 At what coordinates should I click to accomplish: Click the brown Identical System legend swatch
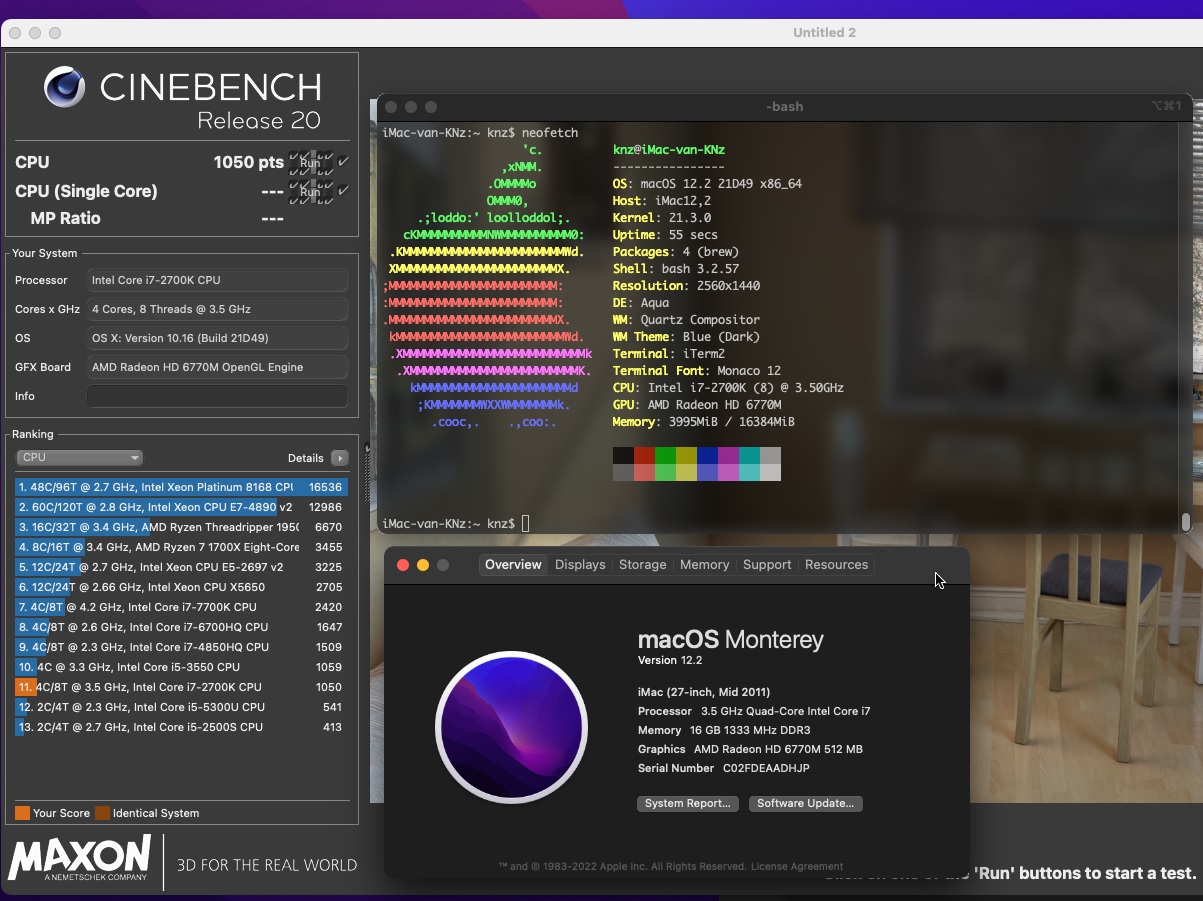102,813
